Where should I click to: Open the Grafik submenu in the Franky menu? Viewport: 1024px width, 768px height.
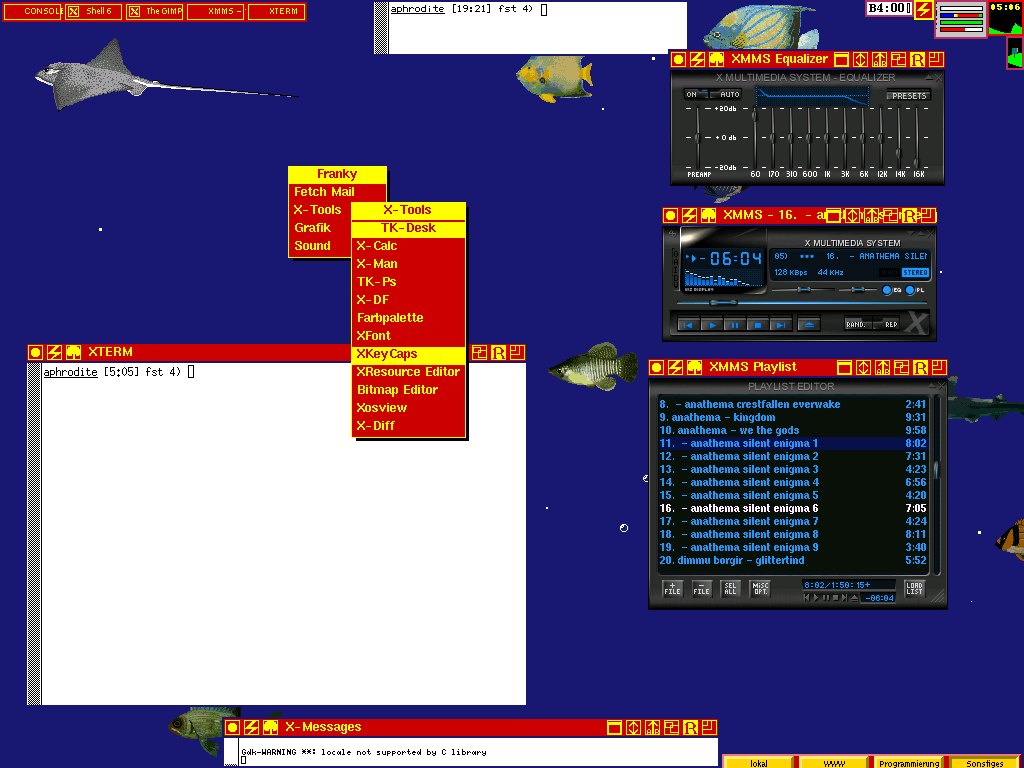[x=320, y=228]
